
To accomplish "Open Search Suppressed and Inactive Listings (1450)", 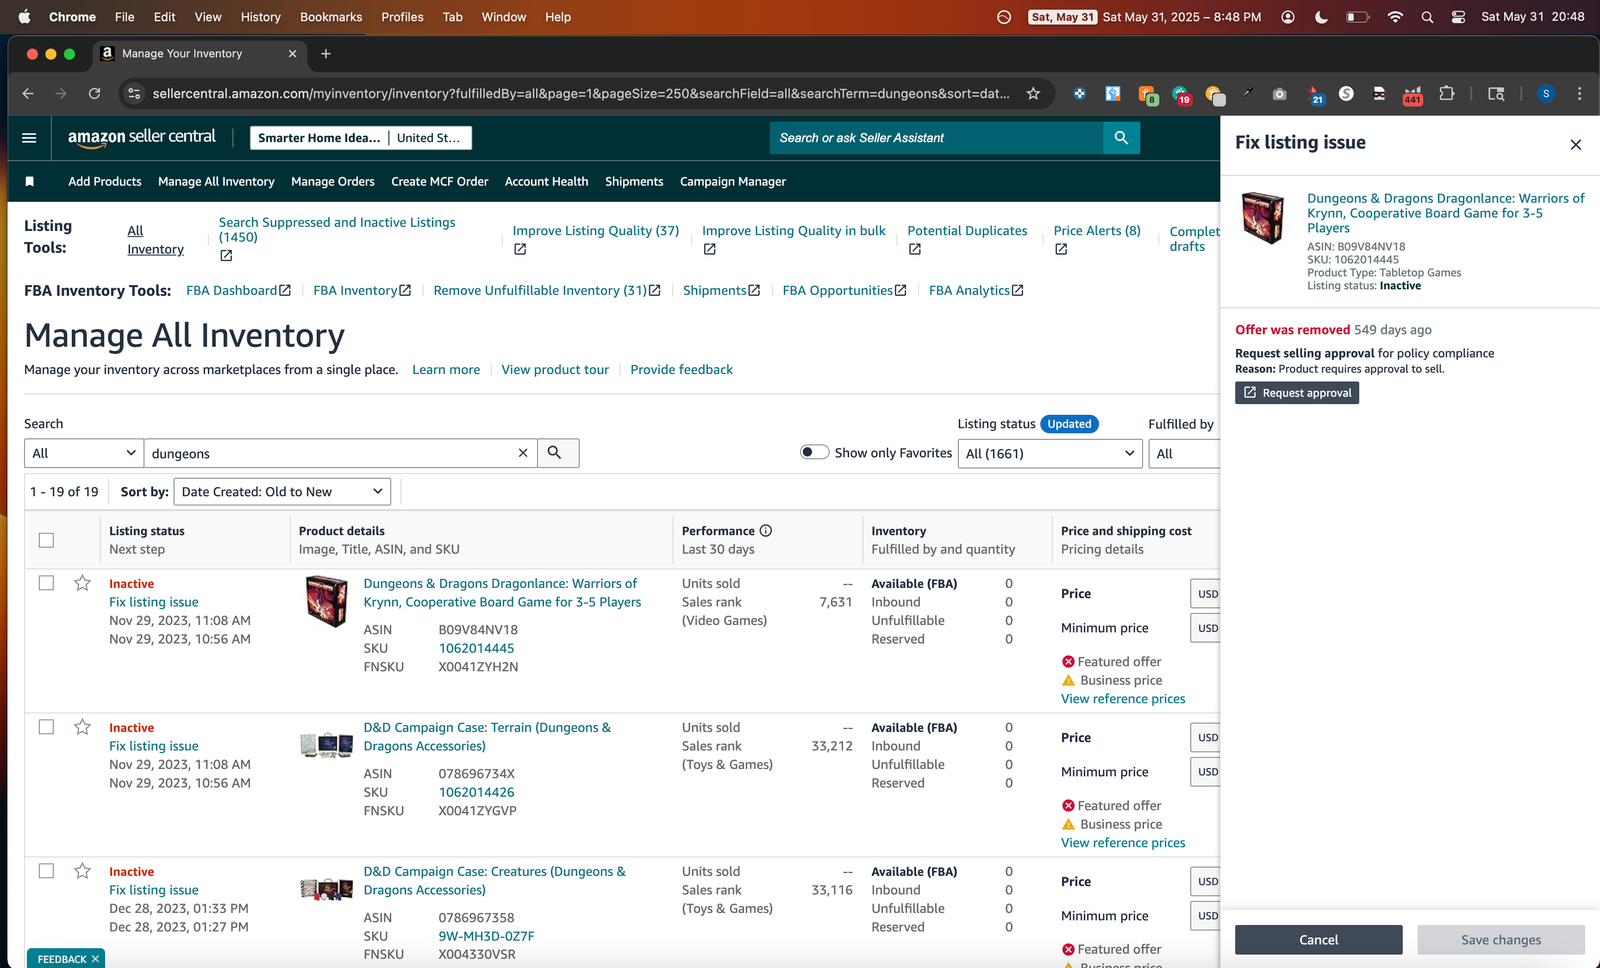I will coord(337,230).
